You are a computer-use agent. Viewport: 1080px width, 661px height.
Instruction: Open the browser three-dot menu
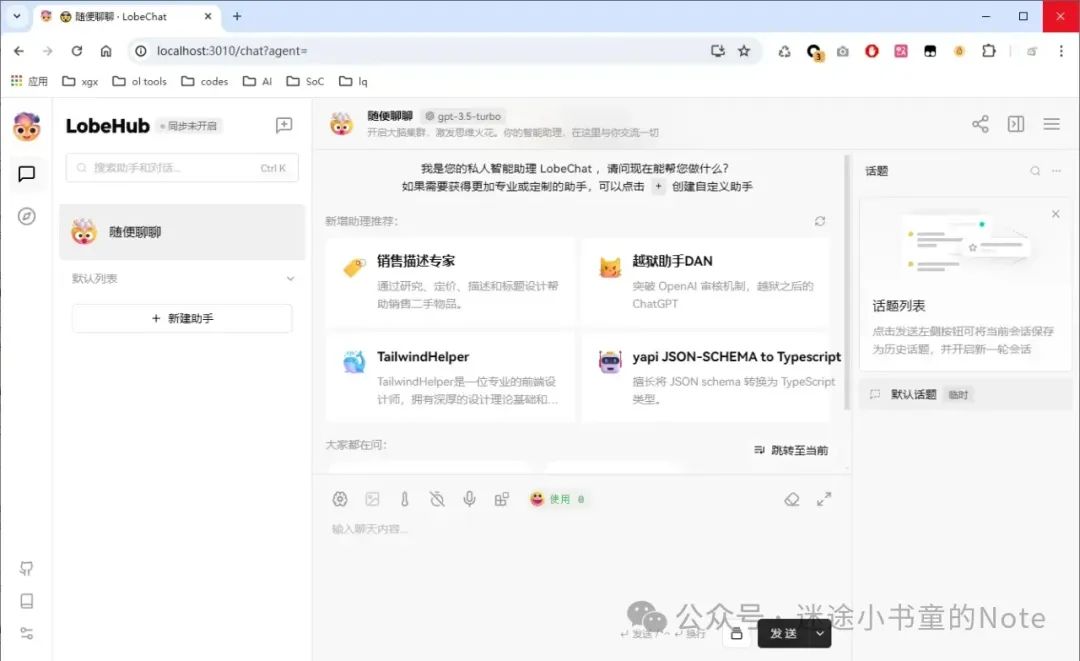click(x=1061, y=51)
